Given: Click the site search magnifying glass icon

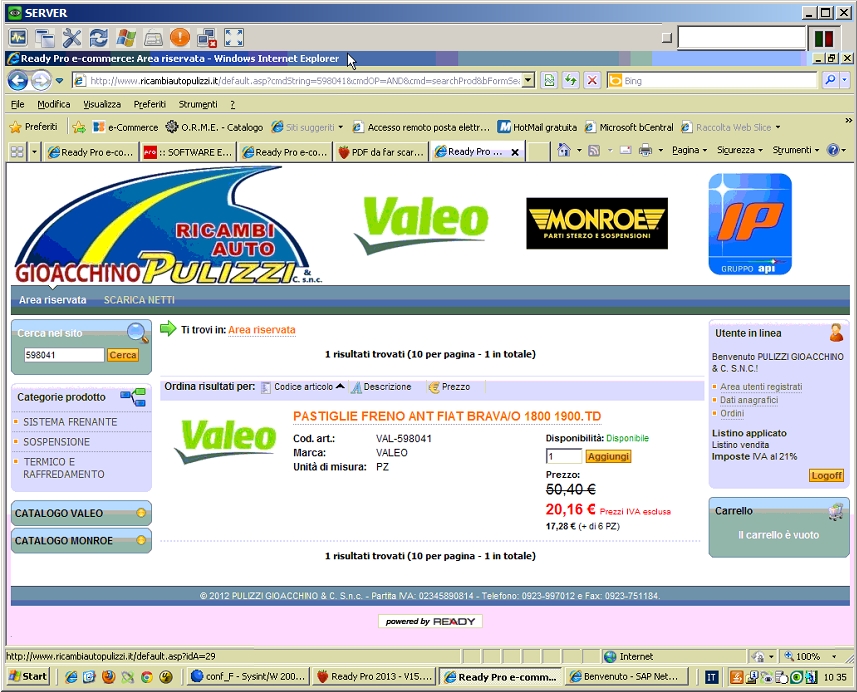Looking at the screenshot, I should tap(137, 332).
